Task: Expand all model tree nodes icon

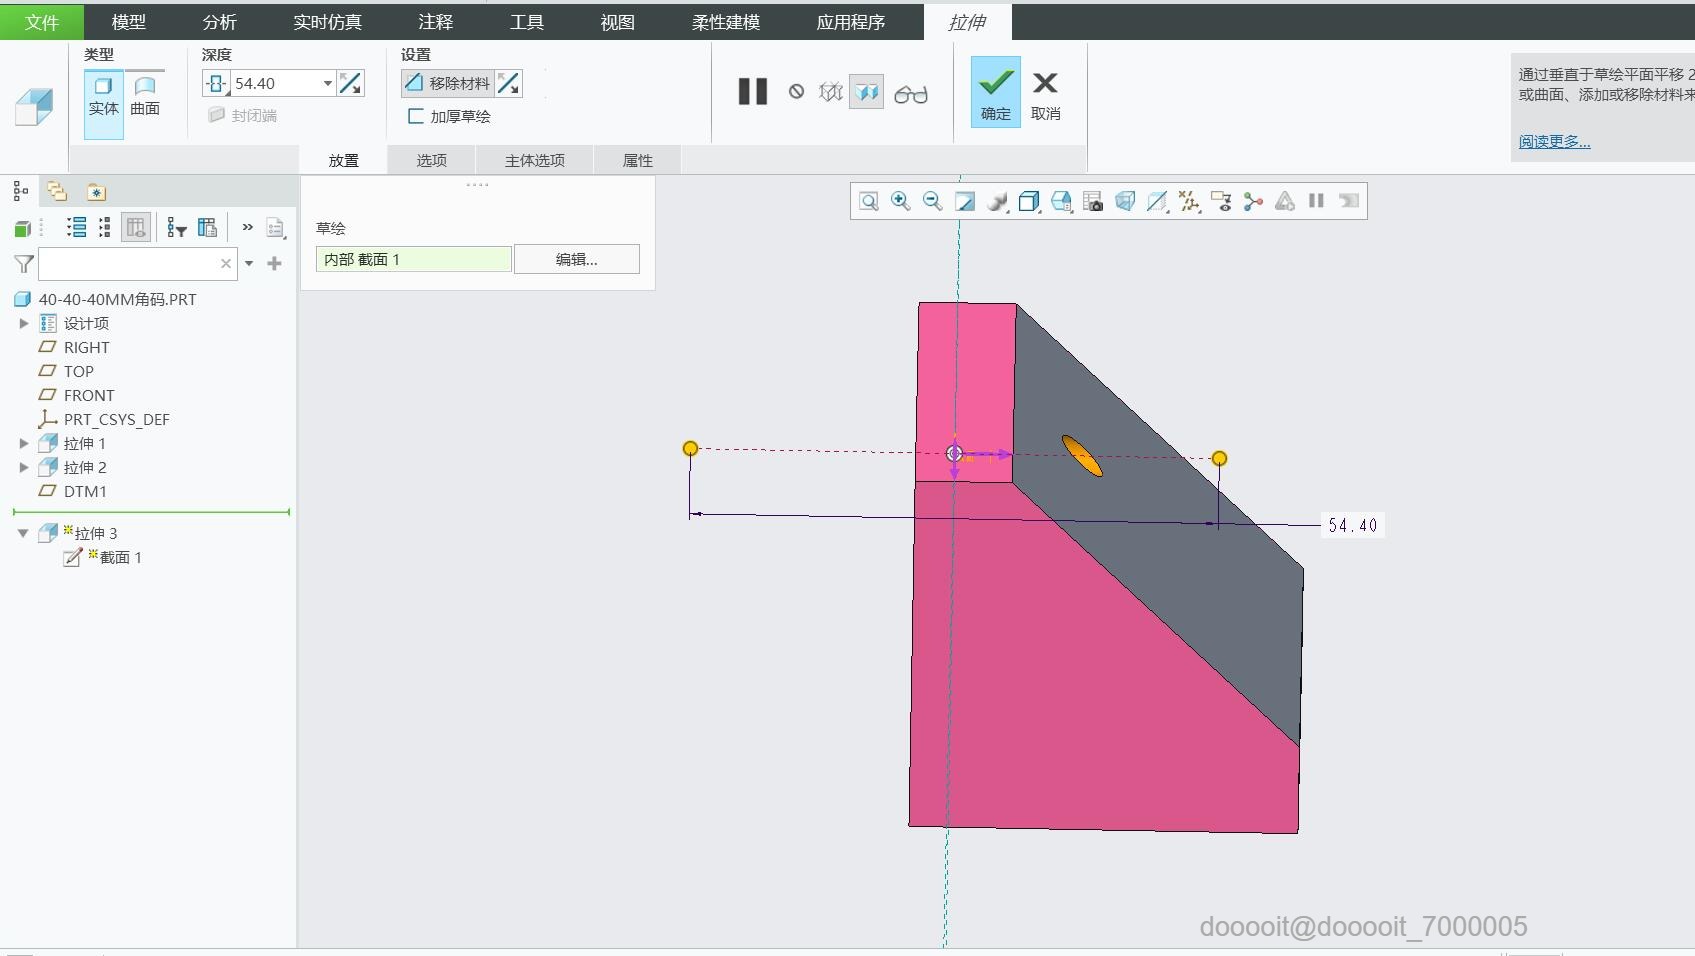Action: (76, 227)
